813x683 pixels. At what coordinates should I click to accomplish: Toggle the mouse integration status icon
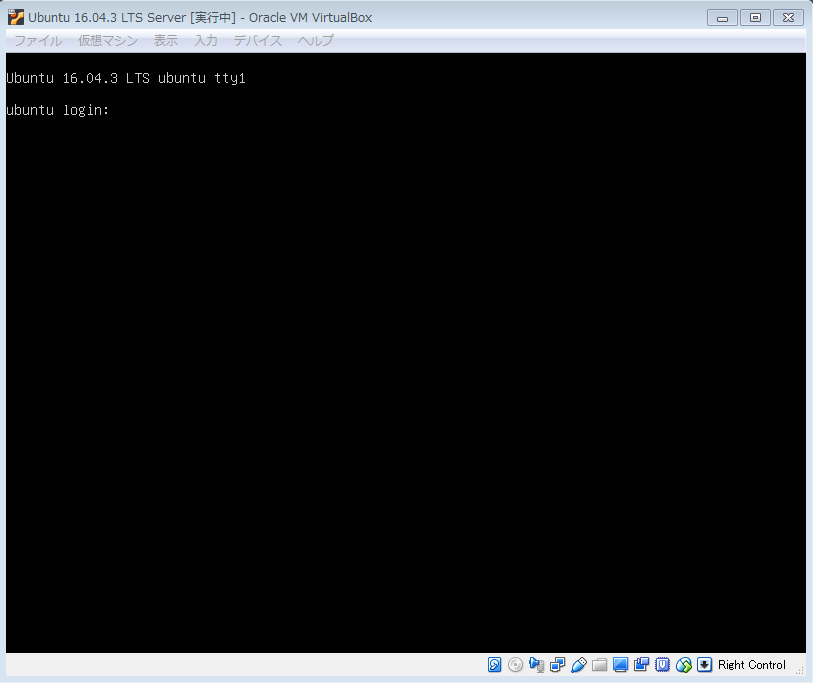coord(684,665)
